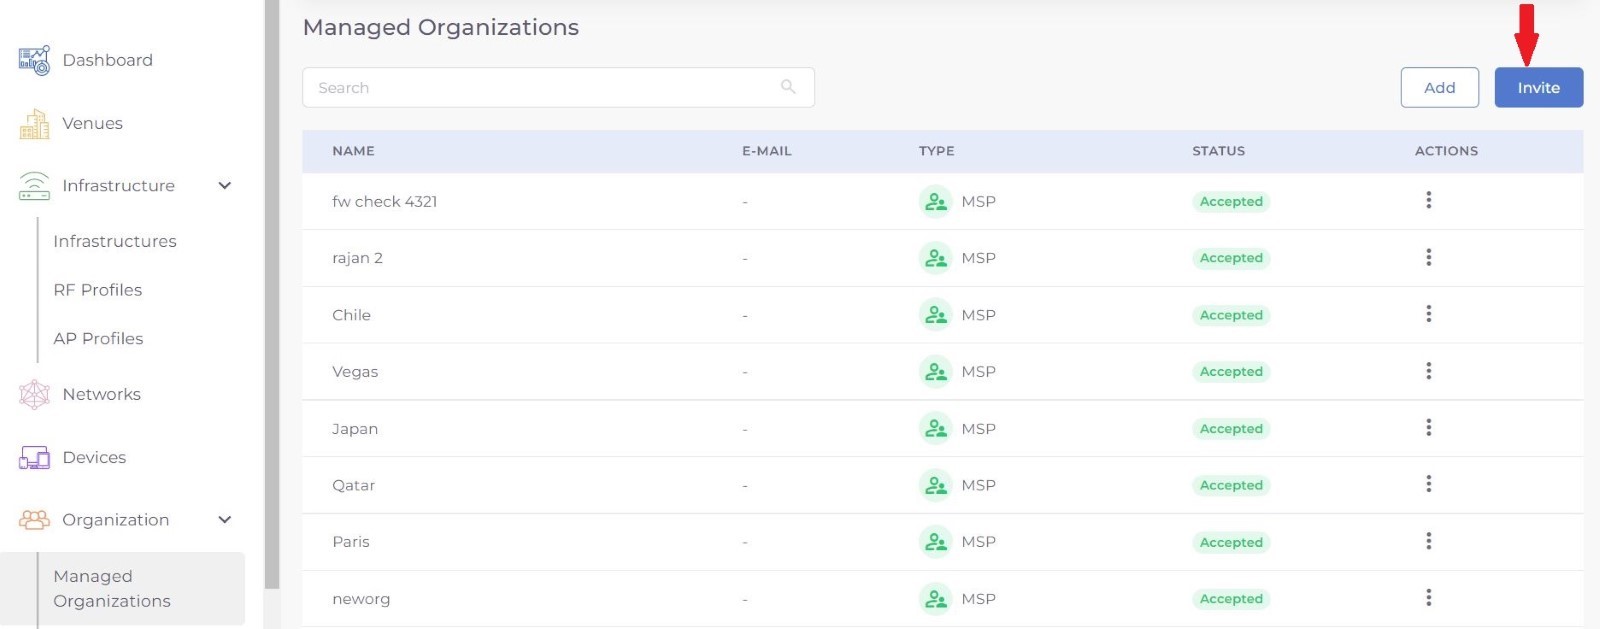Image resolution: width=1600 pixels, height=629 pixels.
Task: Open the RF Profiles submenu item
Action: tap(98, 290)
